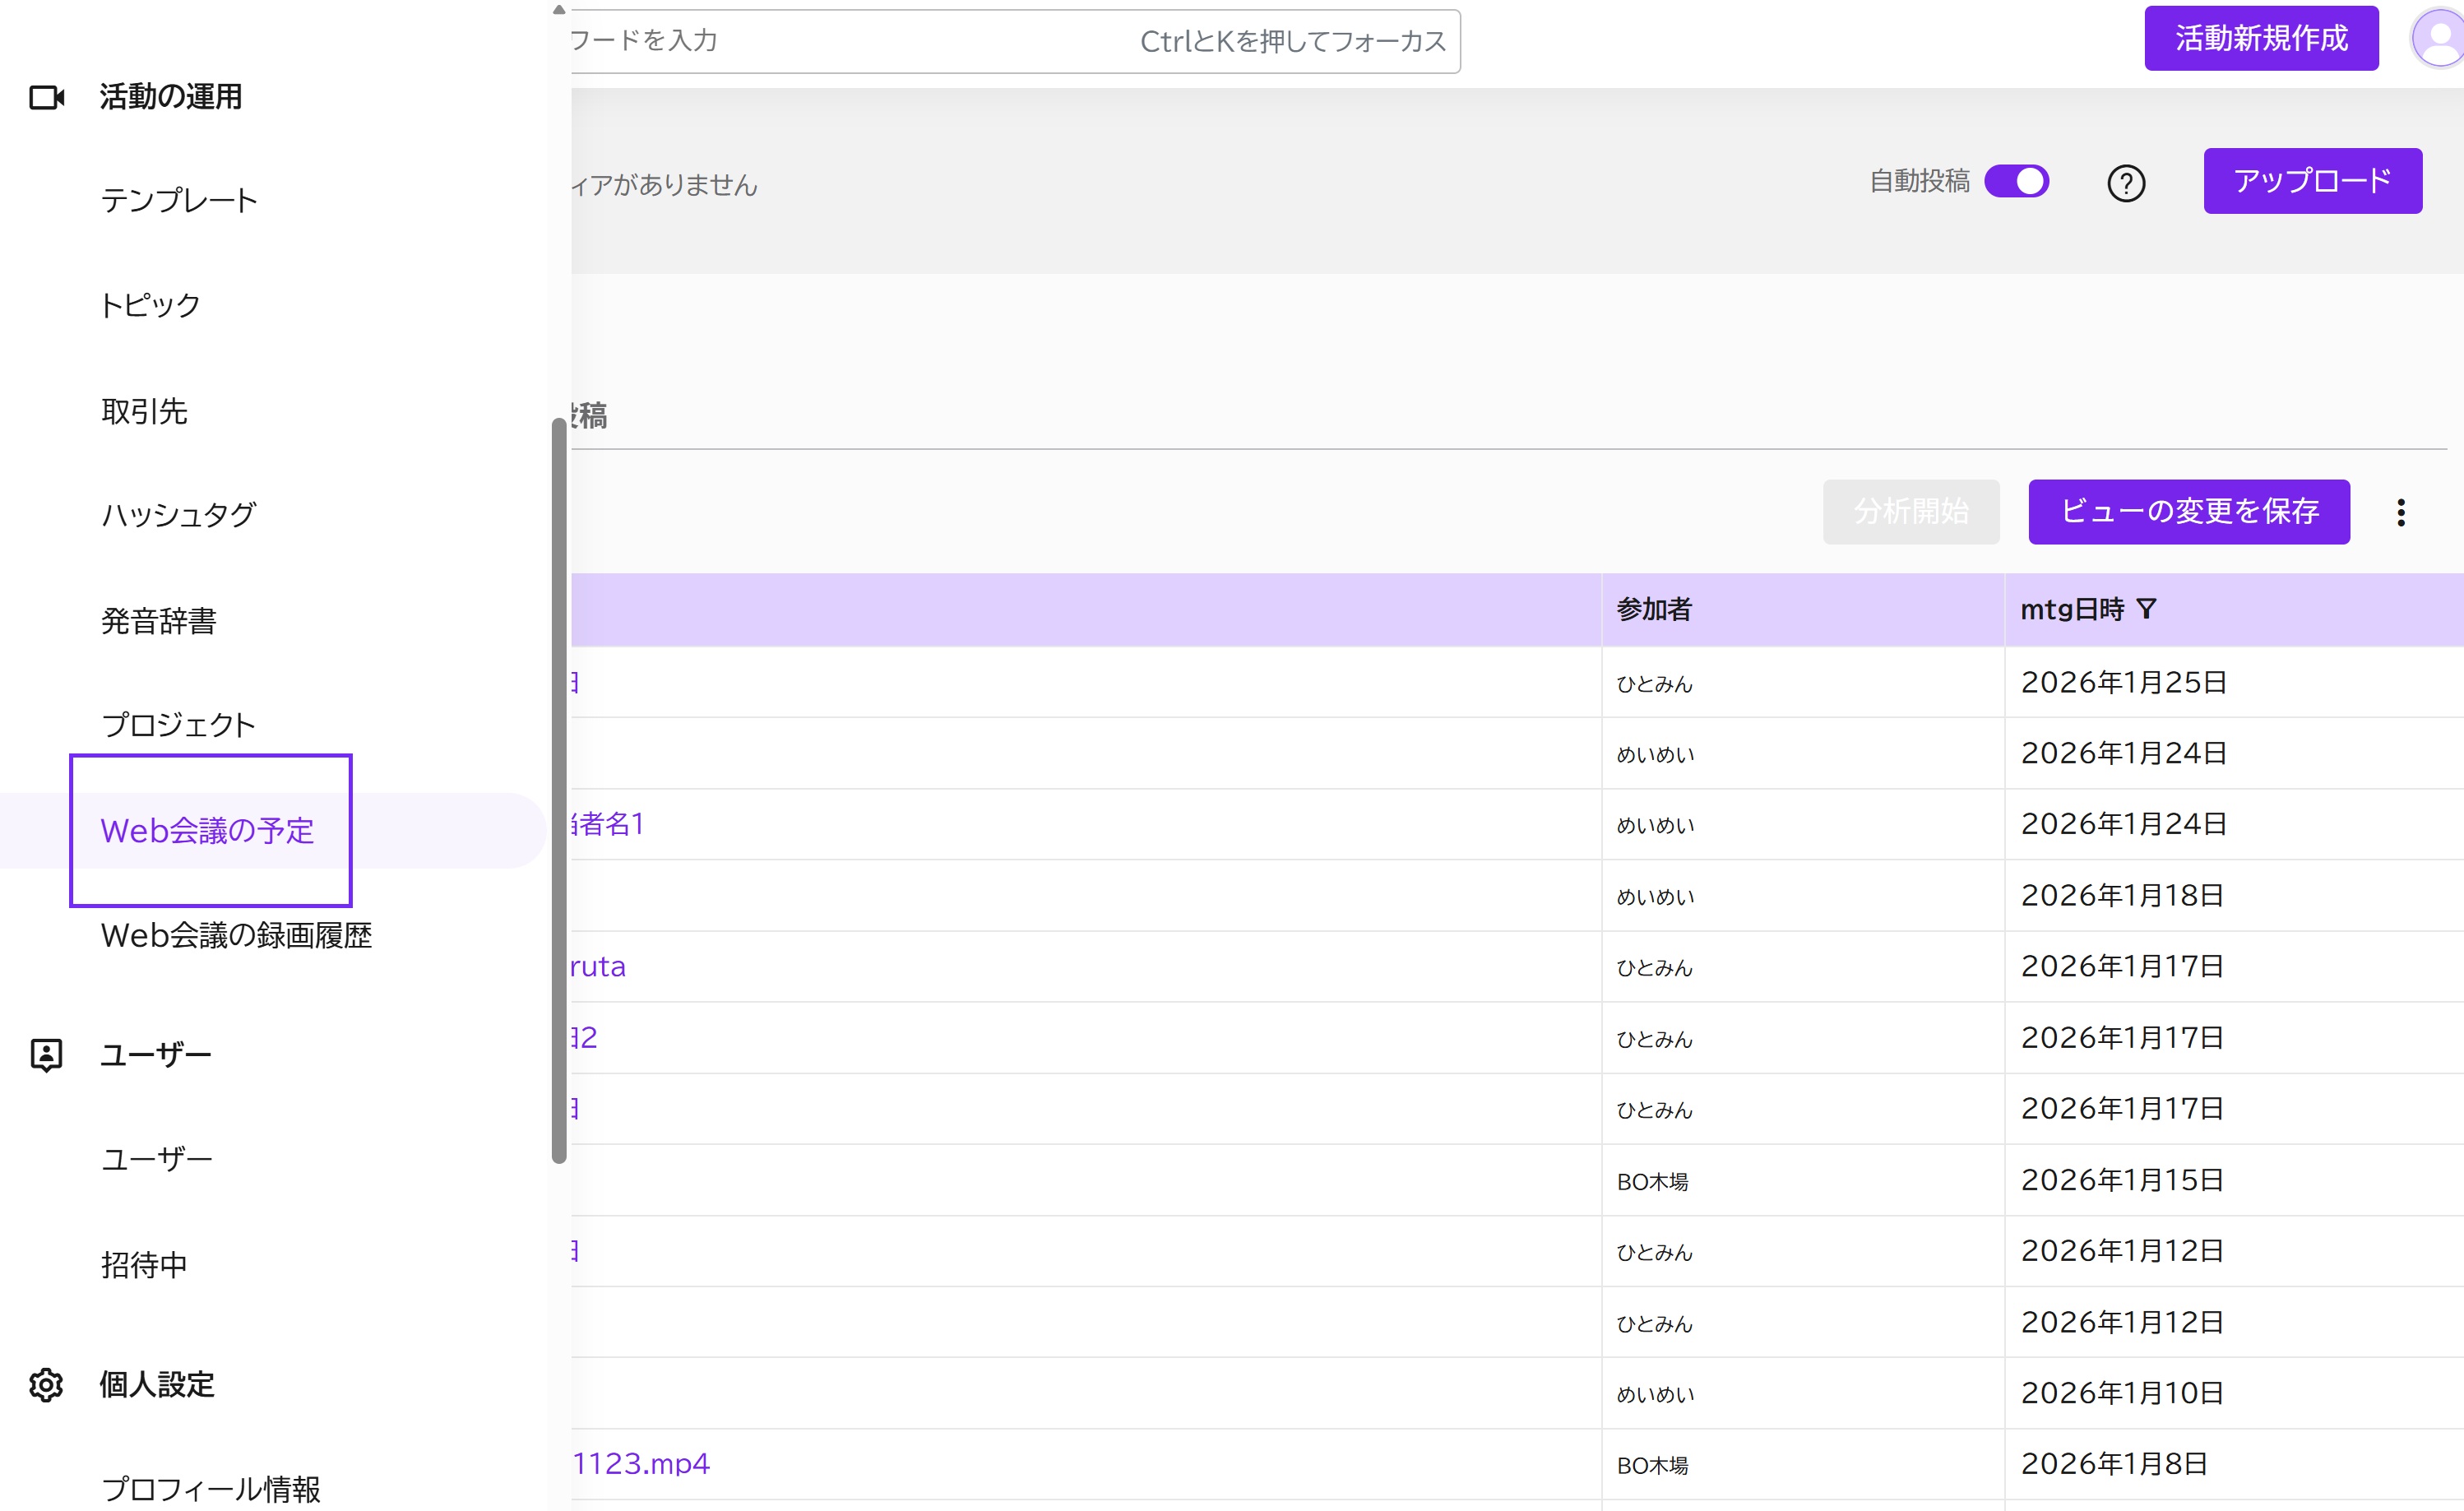Click the 活動の運用 section header
Viewport: 2464px width, 1511px height.
[170, 97]
